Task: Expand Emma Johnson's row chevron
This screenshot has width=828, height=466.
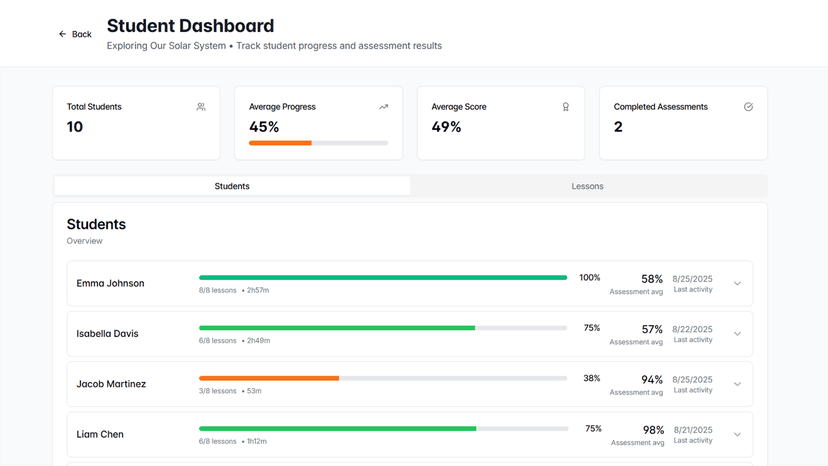Action: tap(737, 284)
